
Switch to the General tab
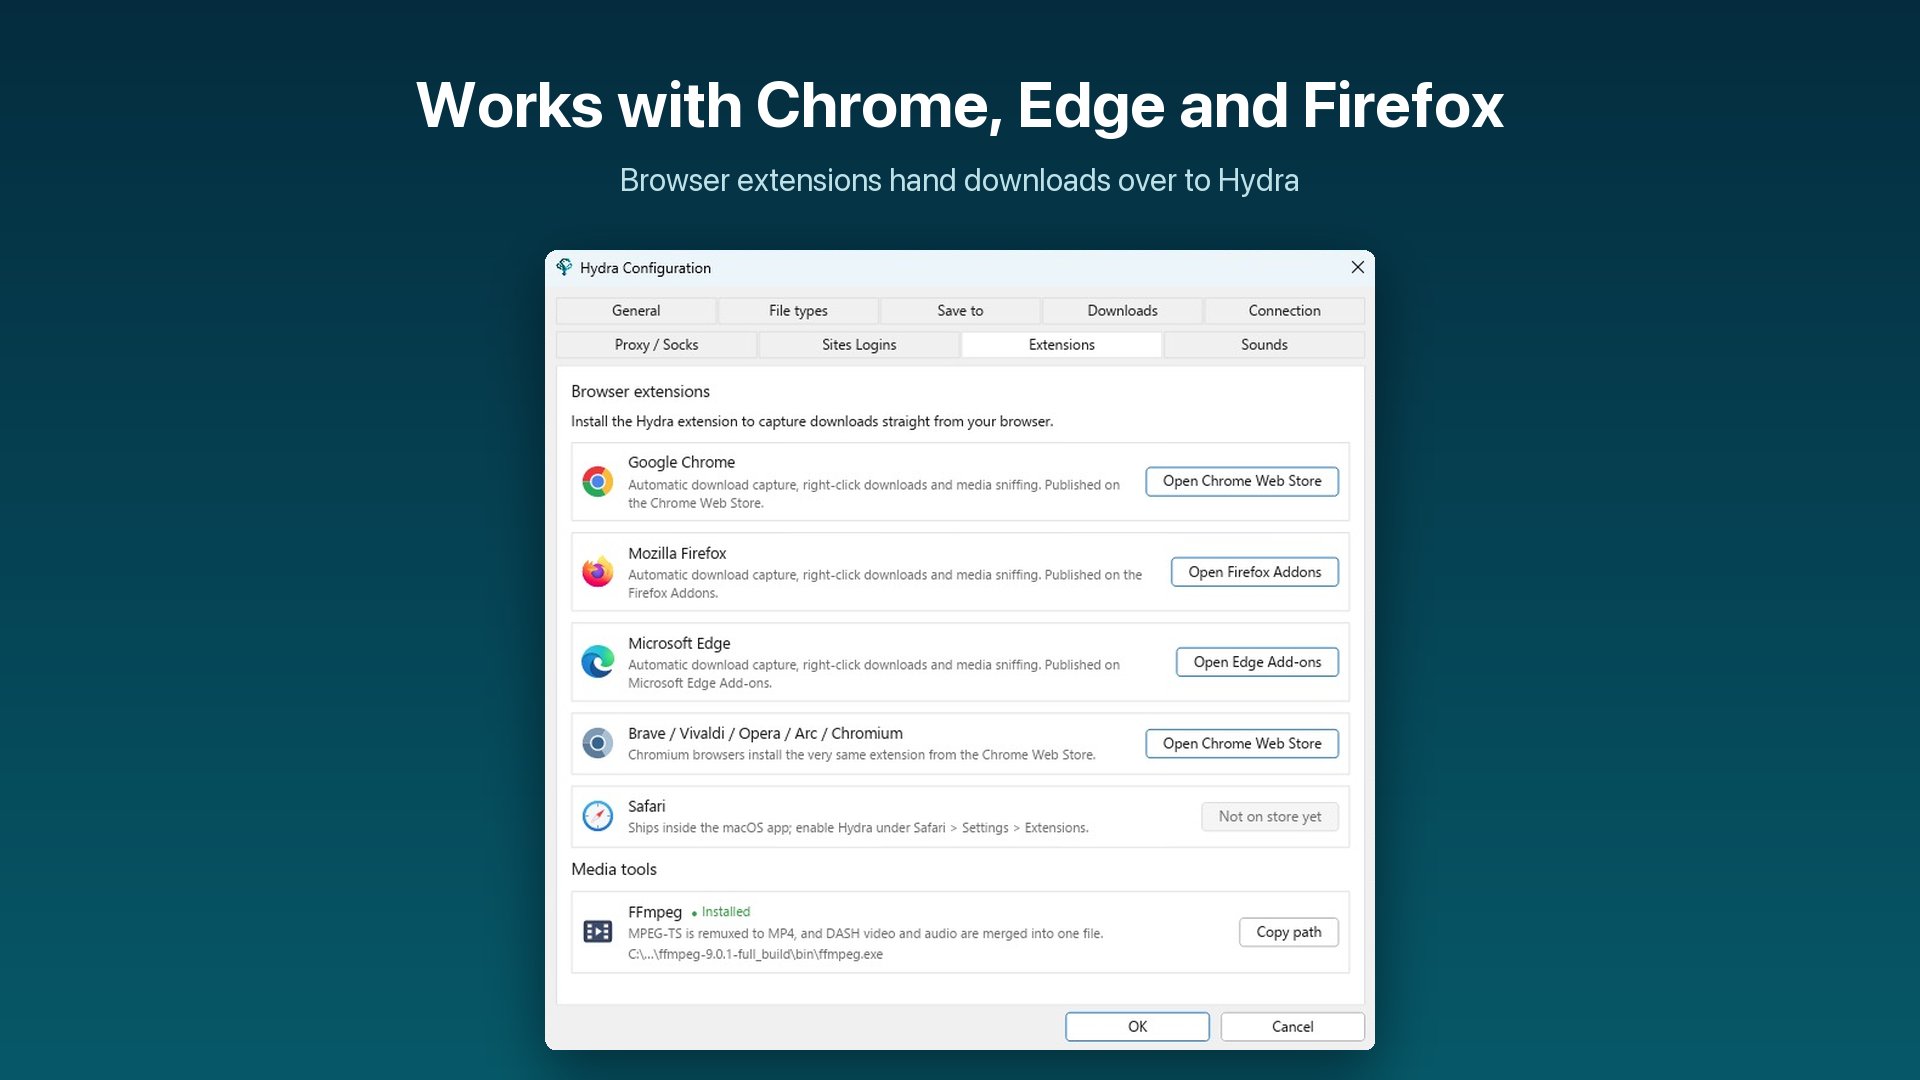pos(636,311)
